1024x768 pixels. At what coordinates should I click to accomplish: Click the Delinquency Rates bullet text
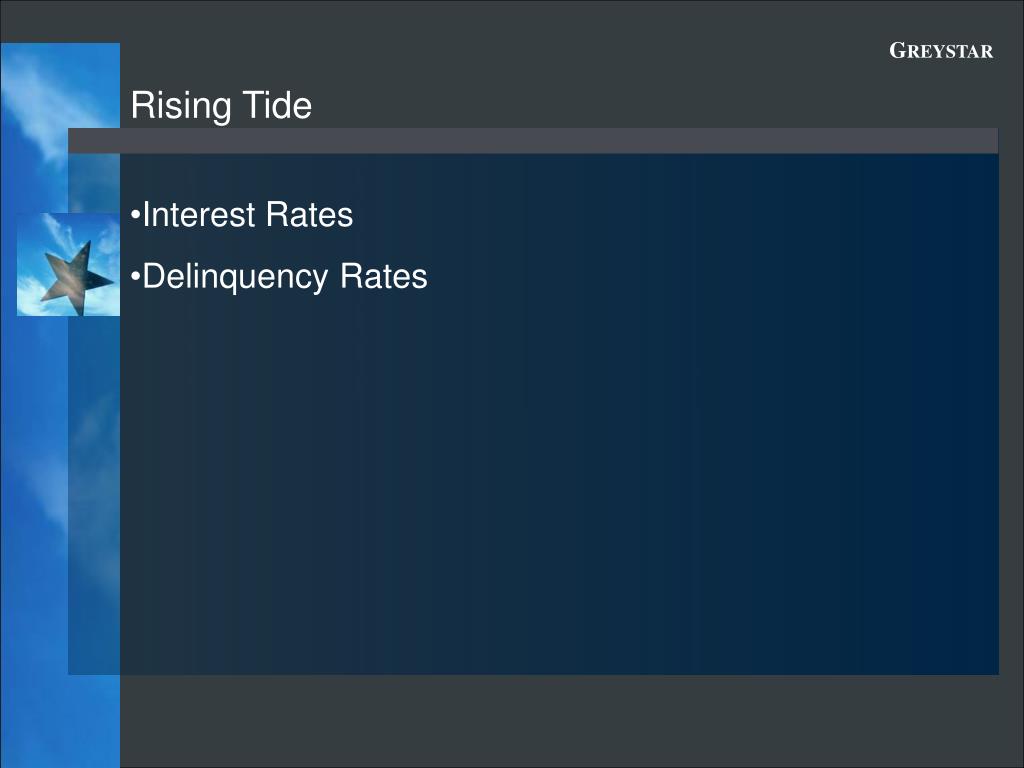[279, 276]
